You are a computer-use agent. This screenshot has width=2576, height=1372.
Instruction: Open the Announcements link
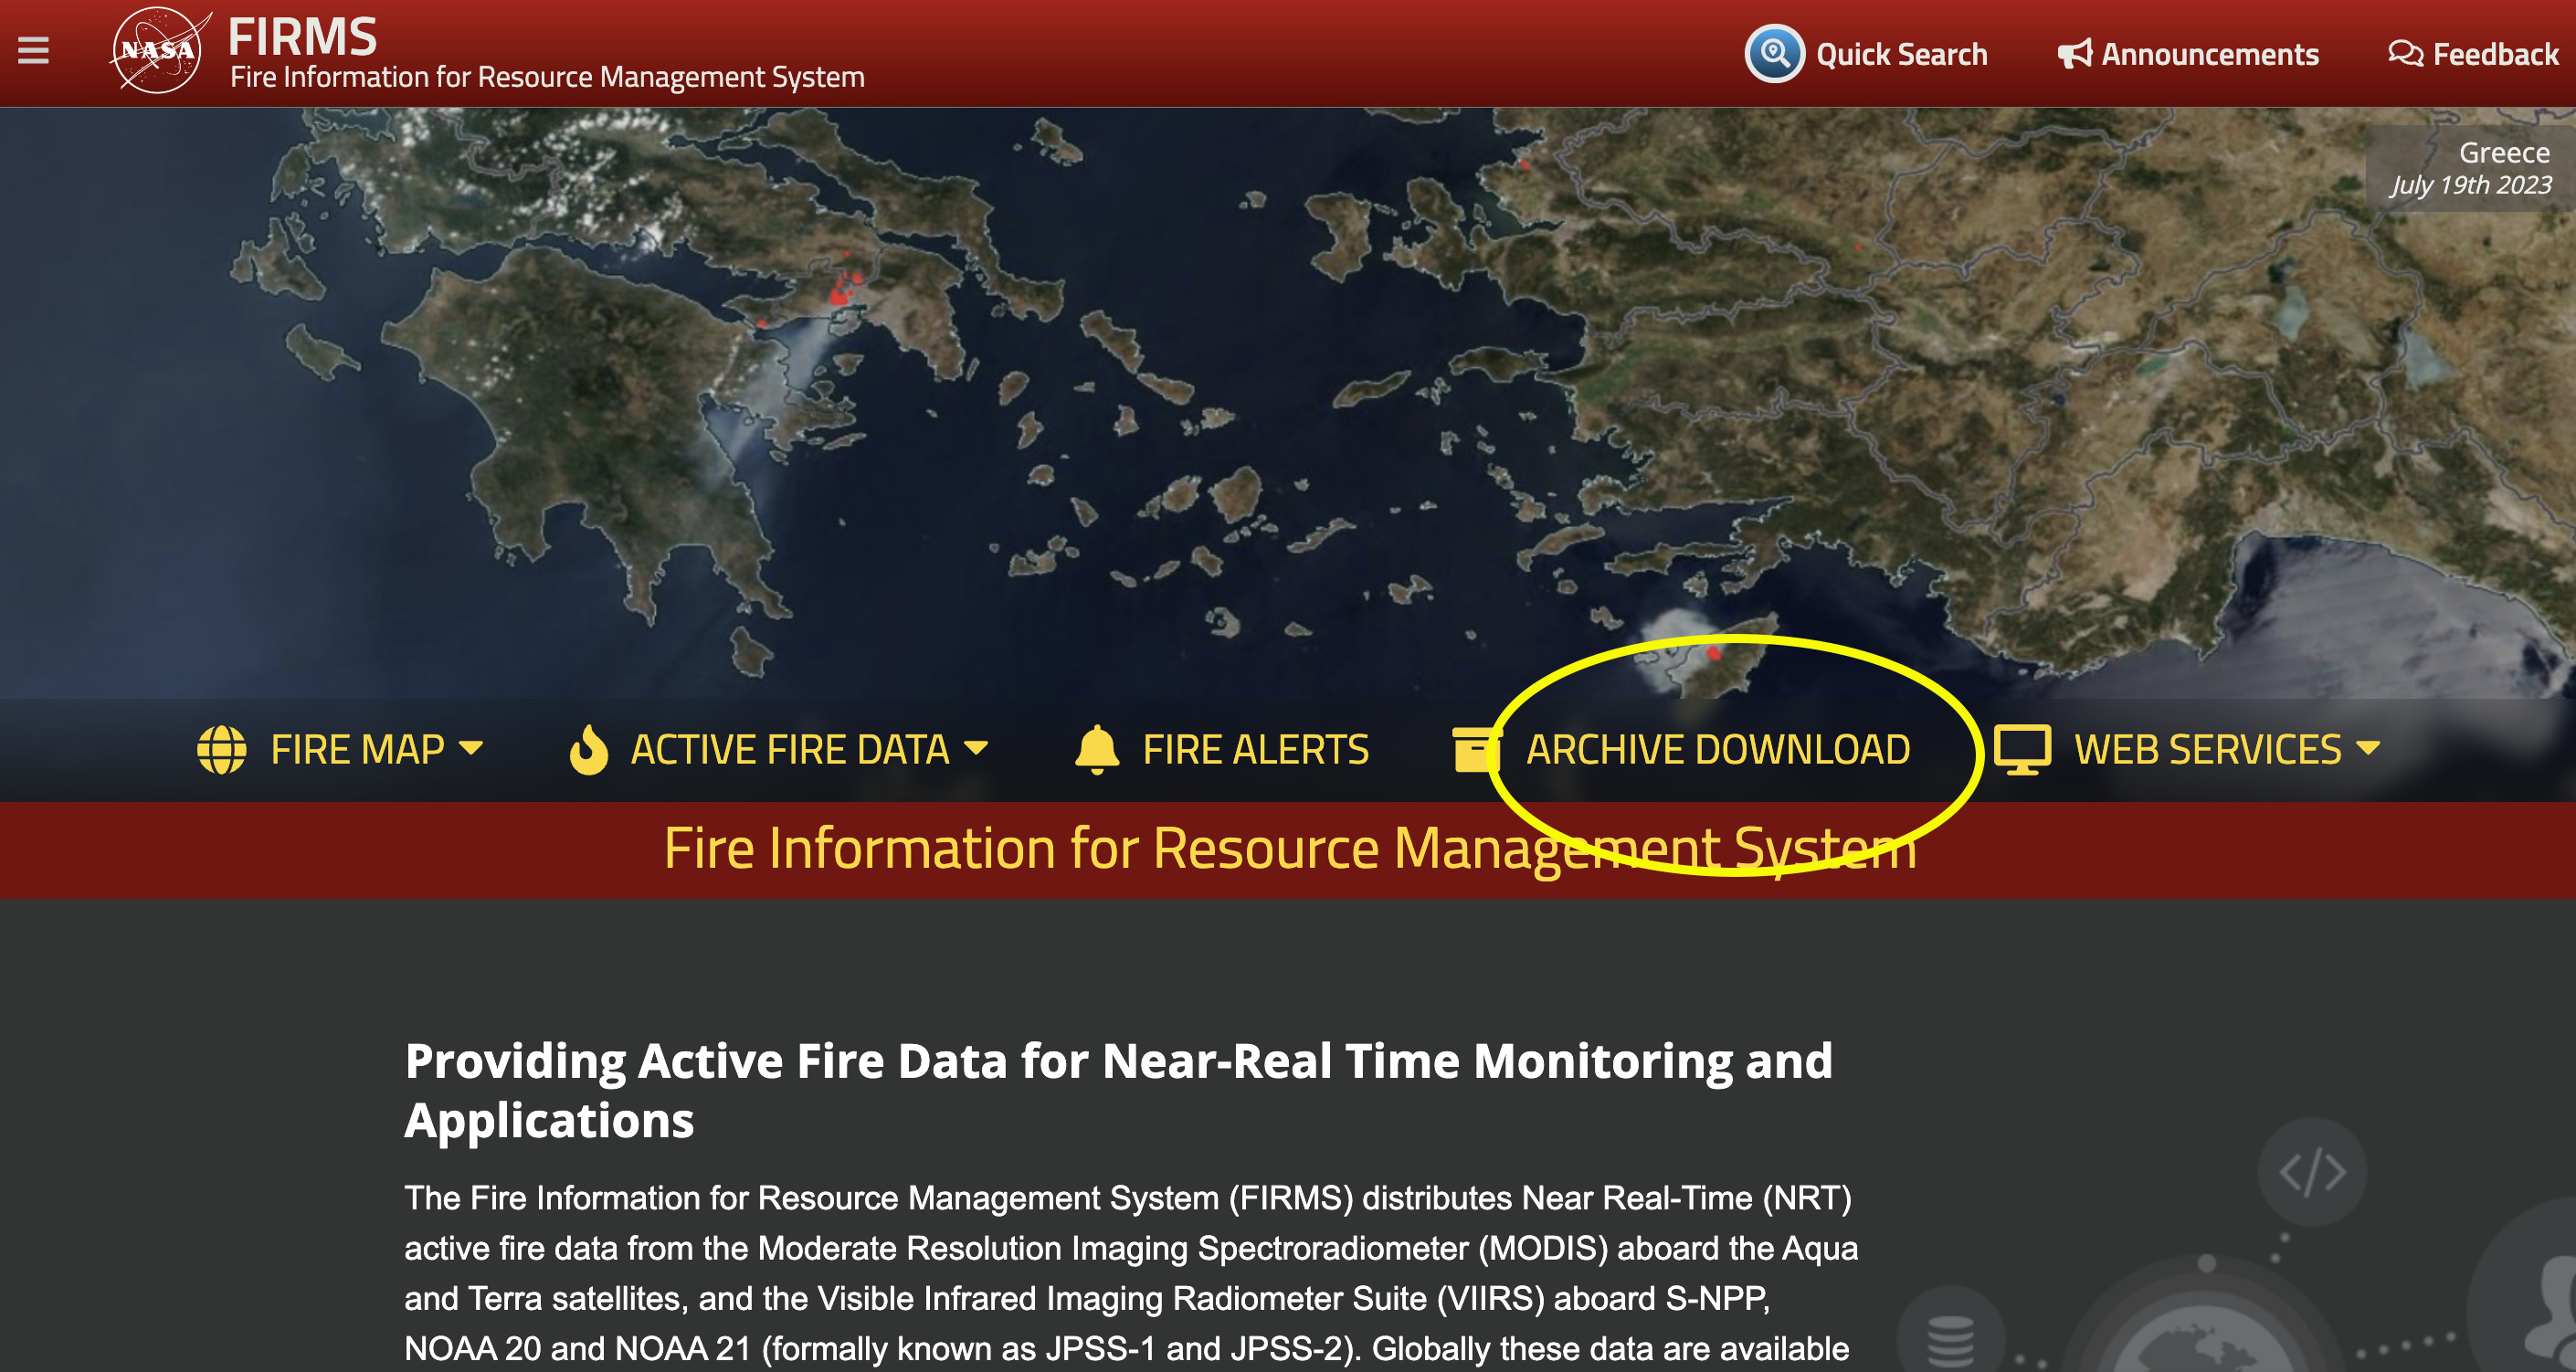tap(2209, 54)
